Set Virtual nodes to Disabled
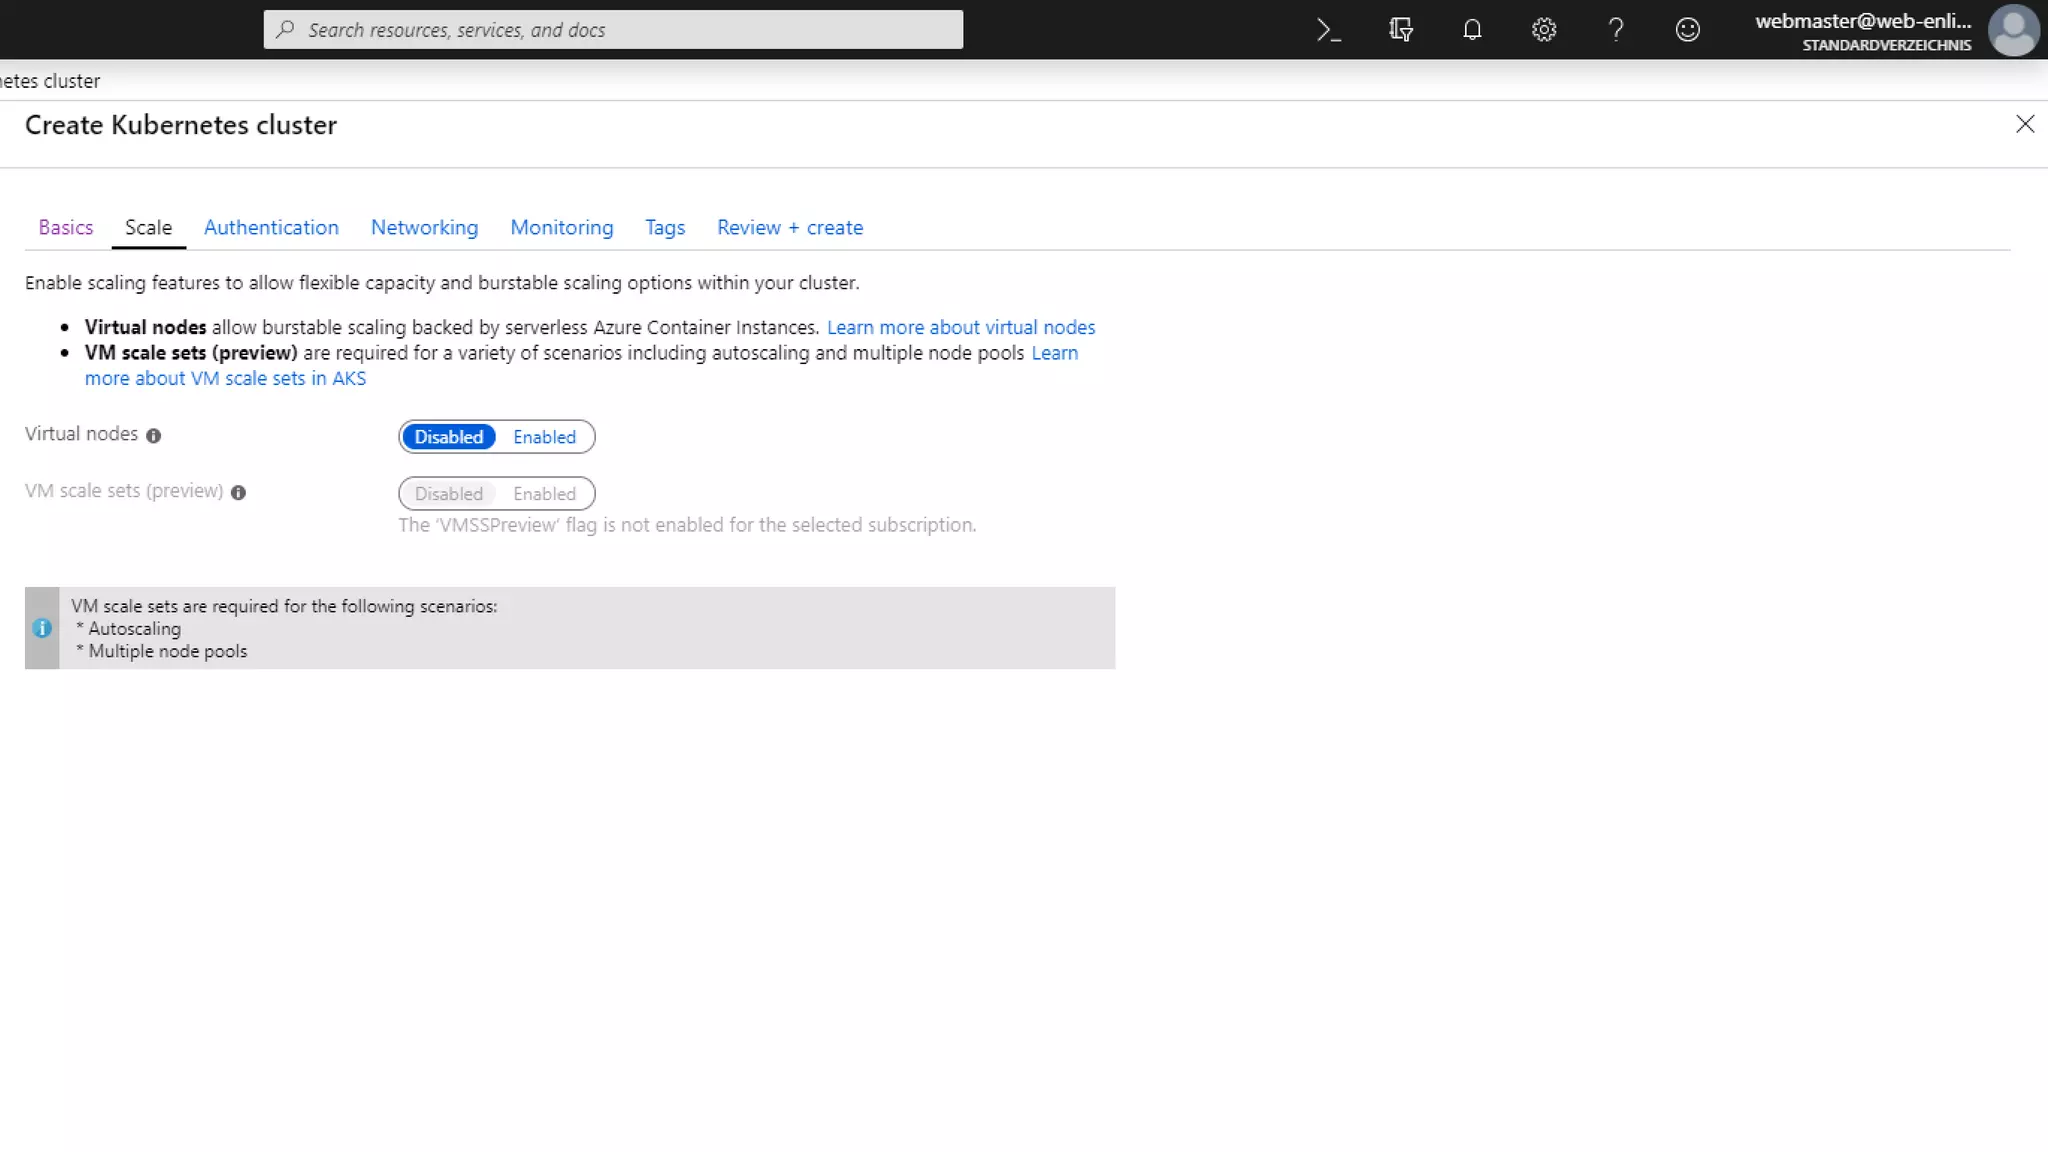2048x1152 pixels. (449, 437)
